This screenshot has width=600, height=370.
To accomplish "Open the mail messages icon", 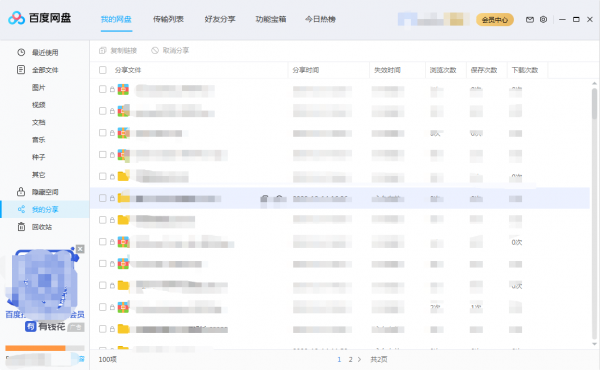I will point(530,20).
